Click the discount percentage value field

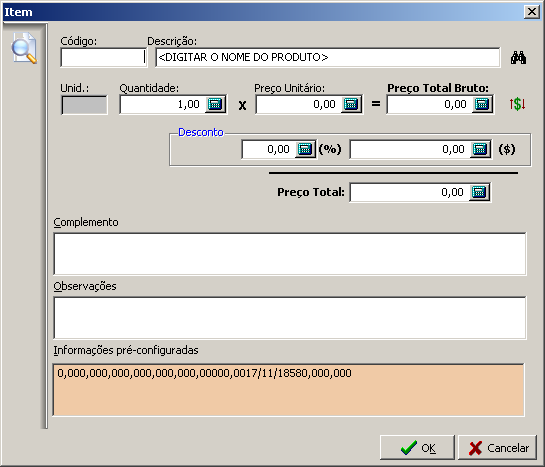269,149
